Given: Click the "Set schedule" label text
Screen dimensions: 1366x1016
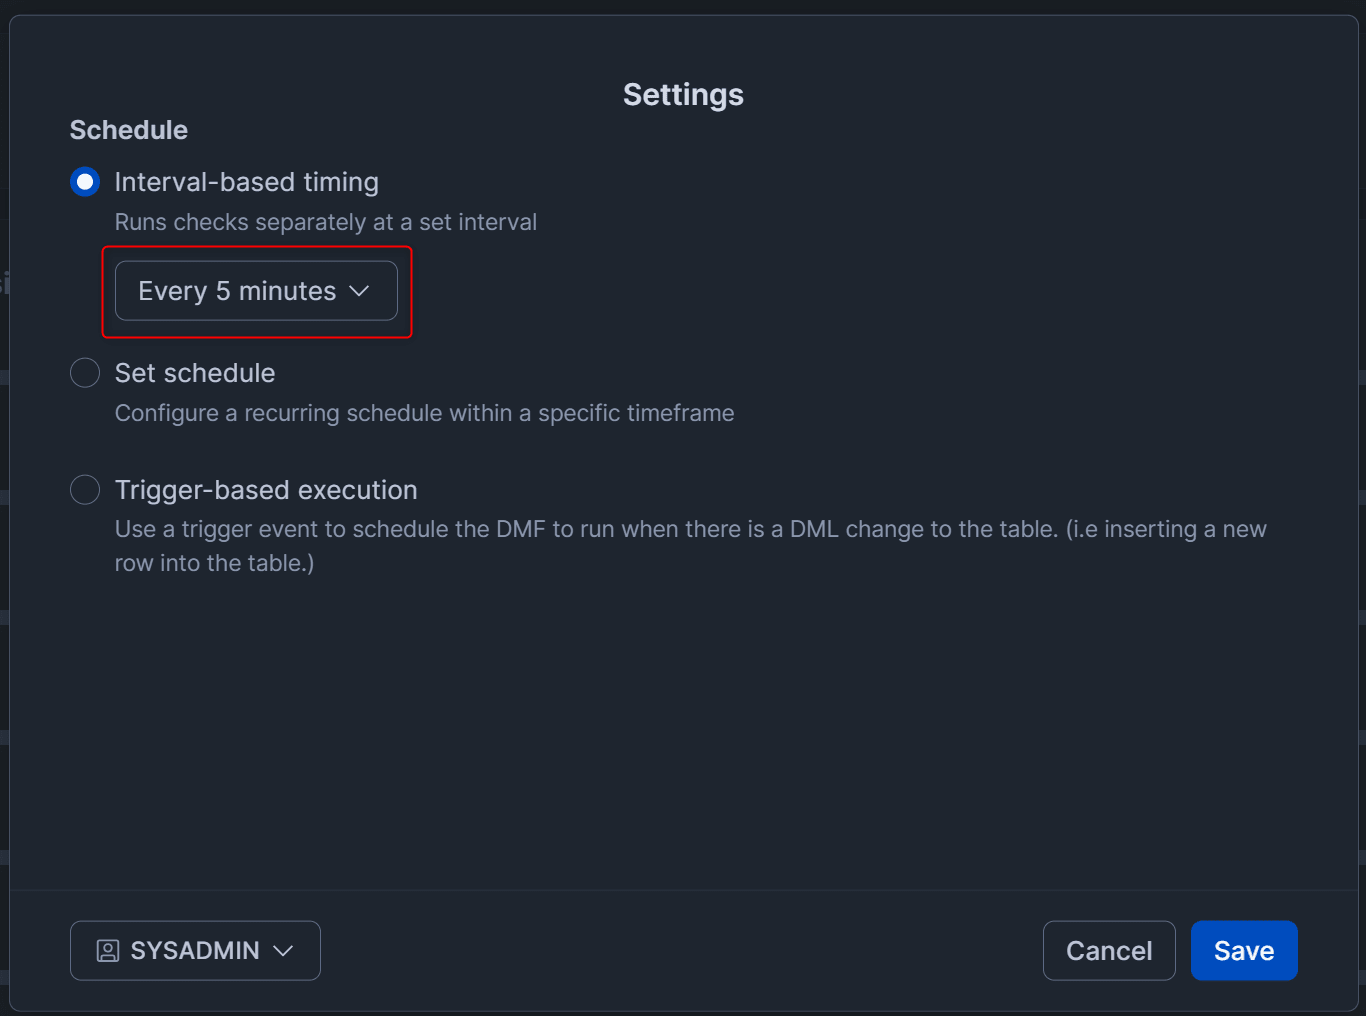Looking at the screenshot, I should [195, 373].
